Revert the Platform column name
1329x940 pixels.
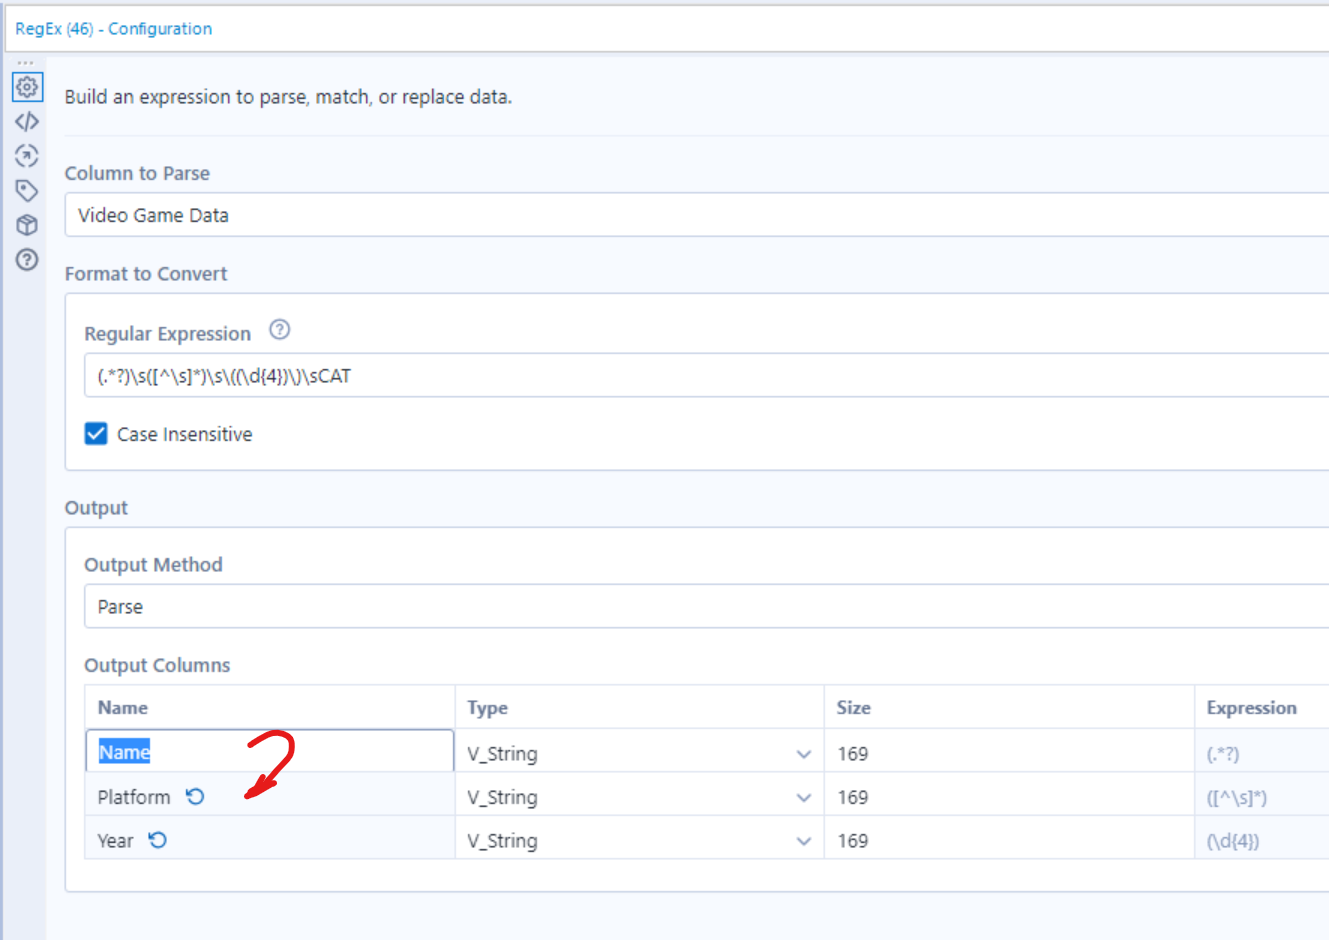click(195, 796)
